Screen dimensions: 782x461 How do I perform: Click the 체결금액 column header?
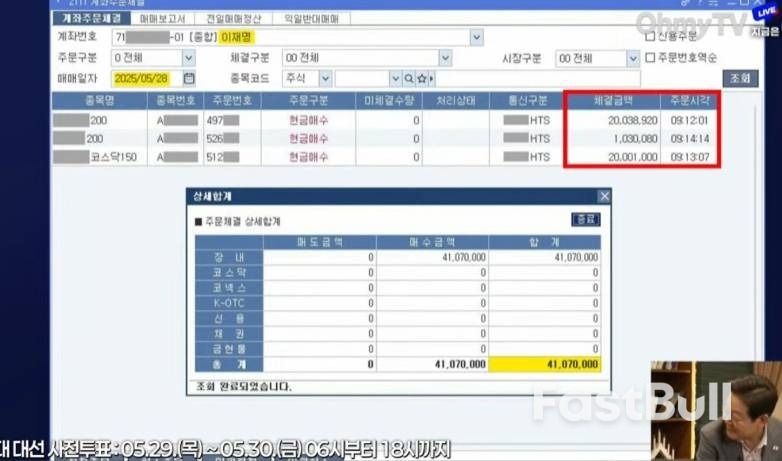tap(613, 101)
